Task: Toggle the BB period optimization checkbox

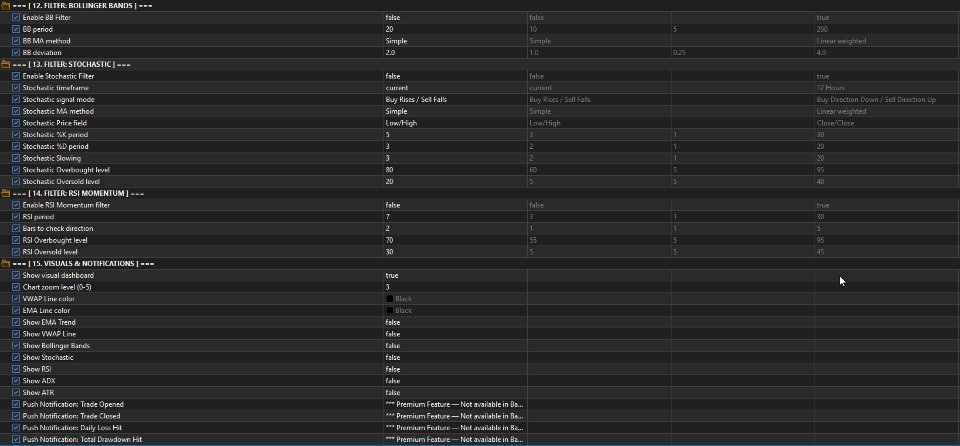Action: click(x=16, y=29)
